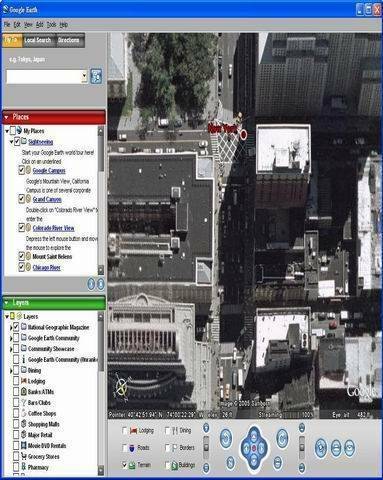Click the north reset compass button
Viewport: 383px width, 480px height.
point(230,463)
